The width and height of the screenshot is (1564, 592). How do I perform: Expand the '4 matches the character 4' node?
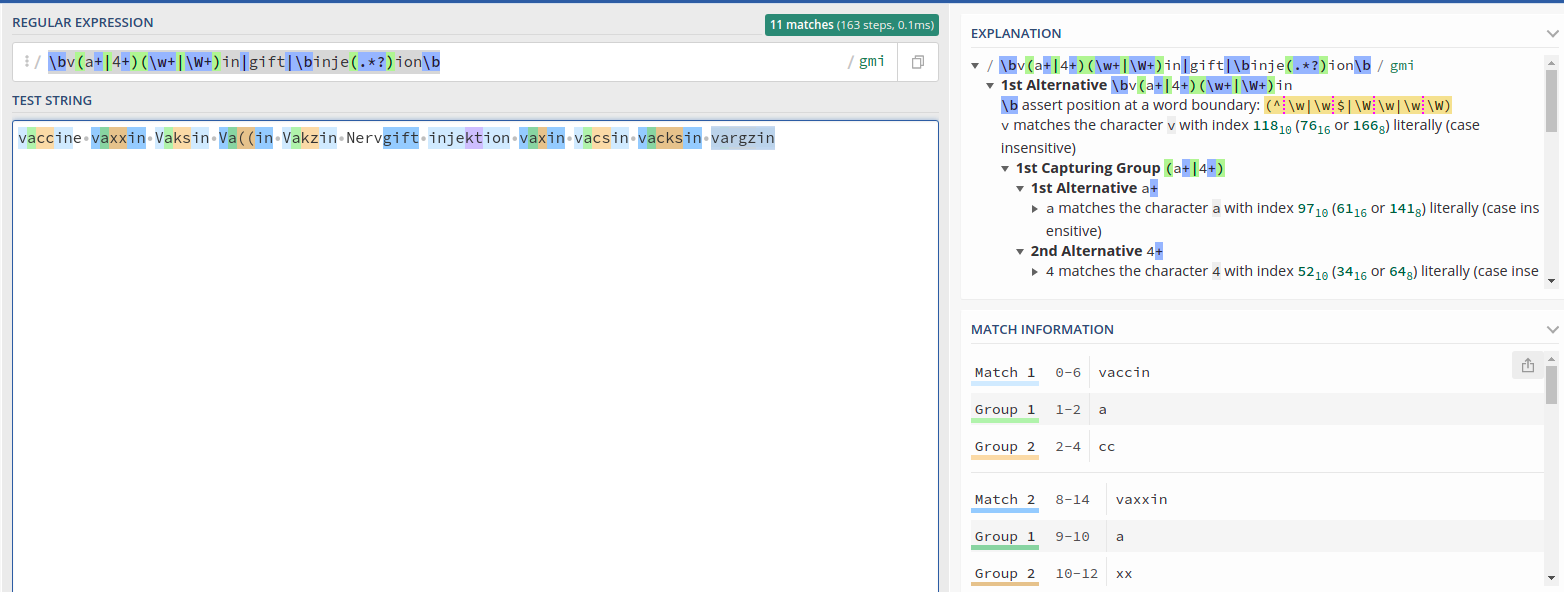pos(1034,271)
